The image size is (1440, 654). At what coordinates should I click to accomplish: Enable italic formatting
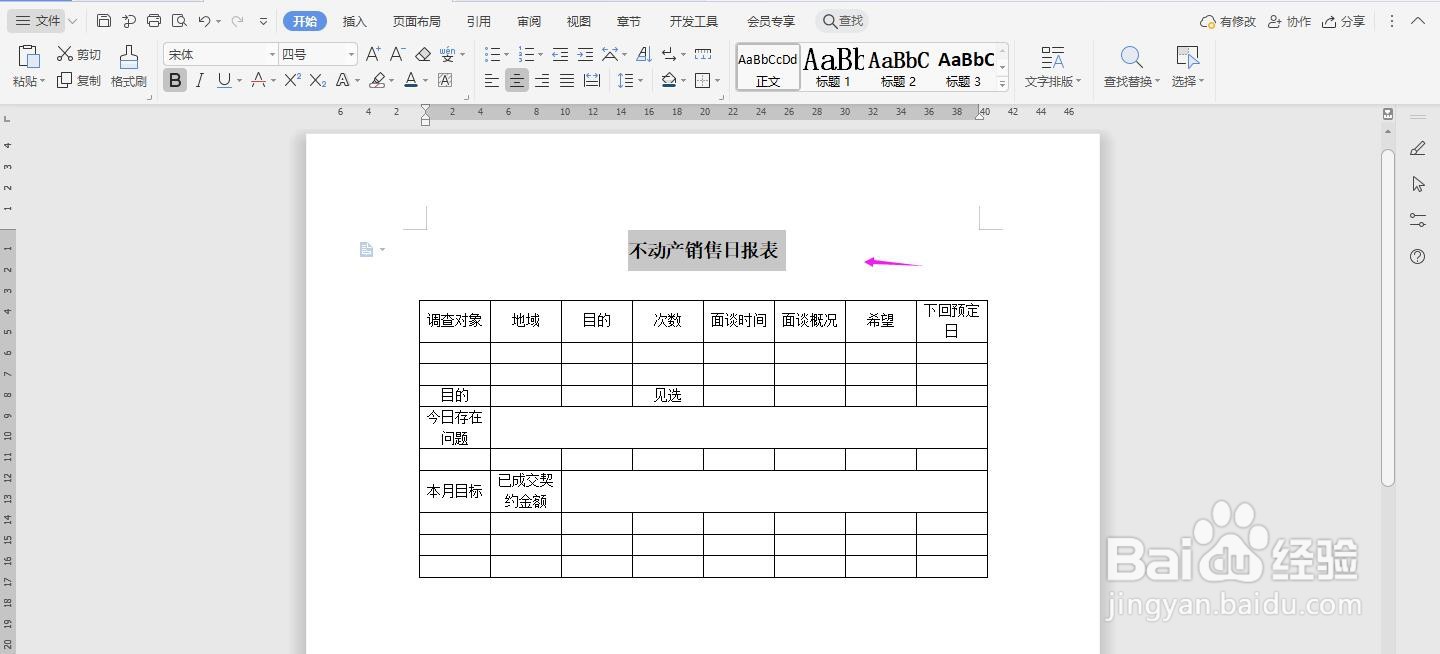pos(198,79)
